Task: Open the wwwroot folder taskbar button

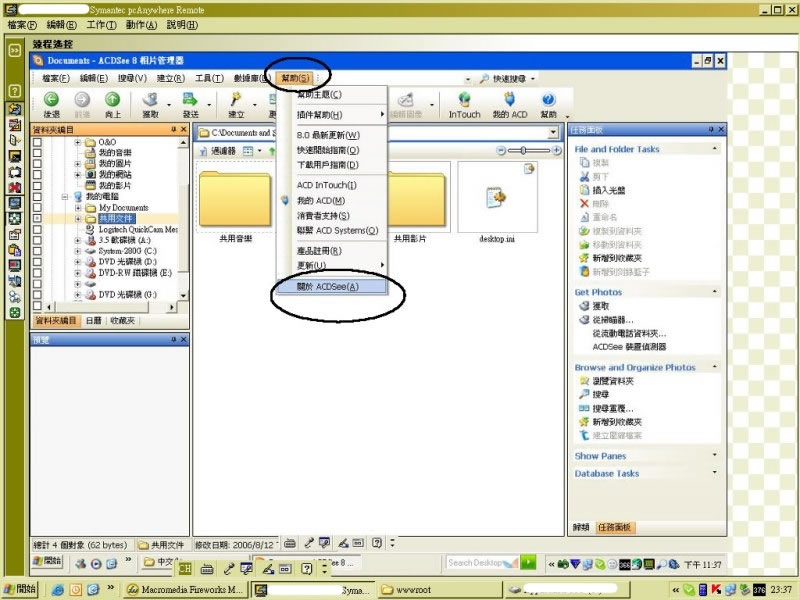Action: [440, 589]
